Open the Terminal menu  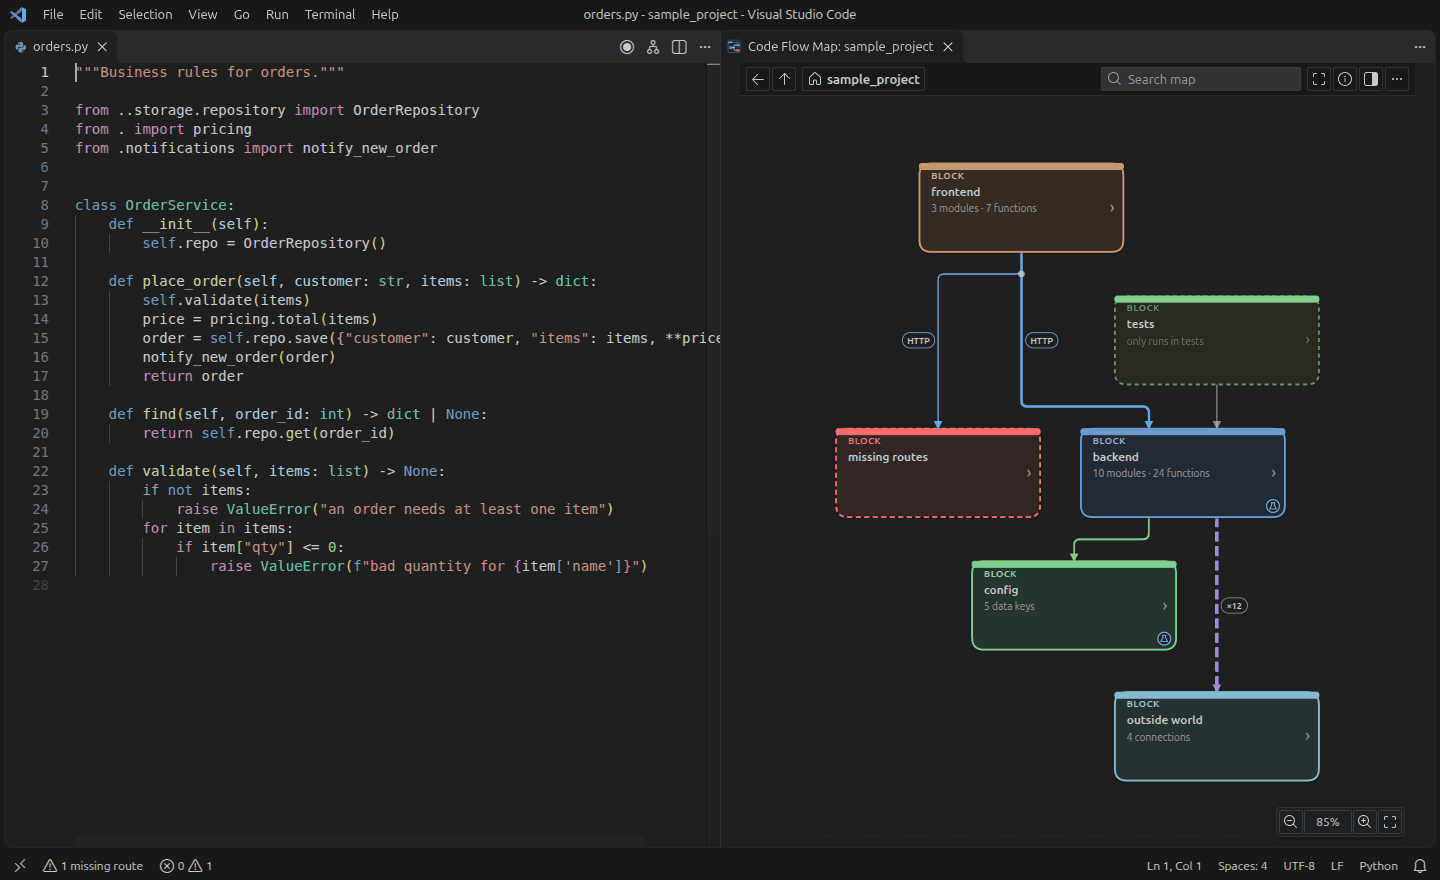point(330,14)
